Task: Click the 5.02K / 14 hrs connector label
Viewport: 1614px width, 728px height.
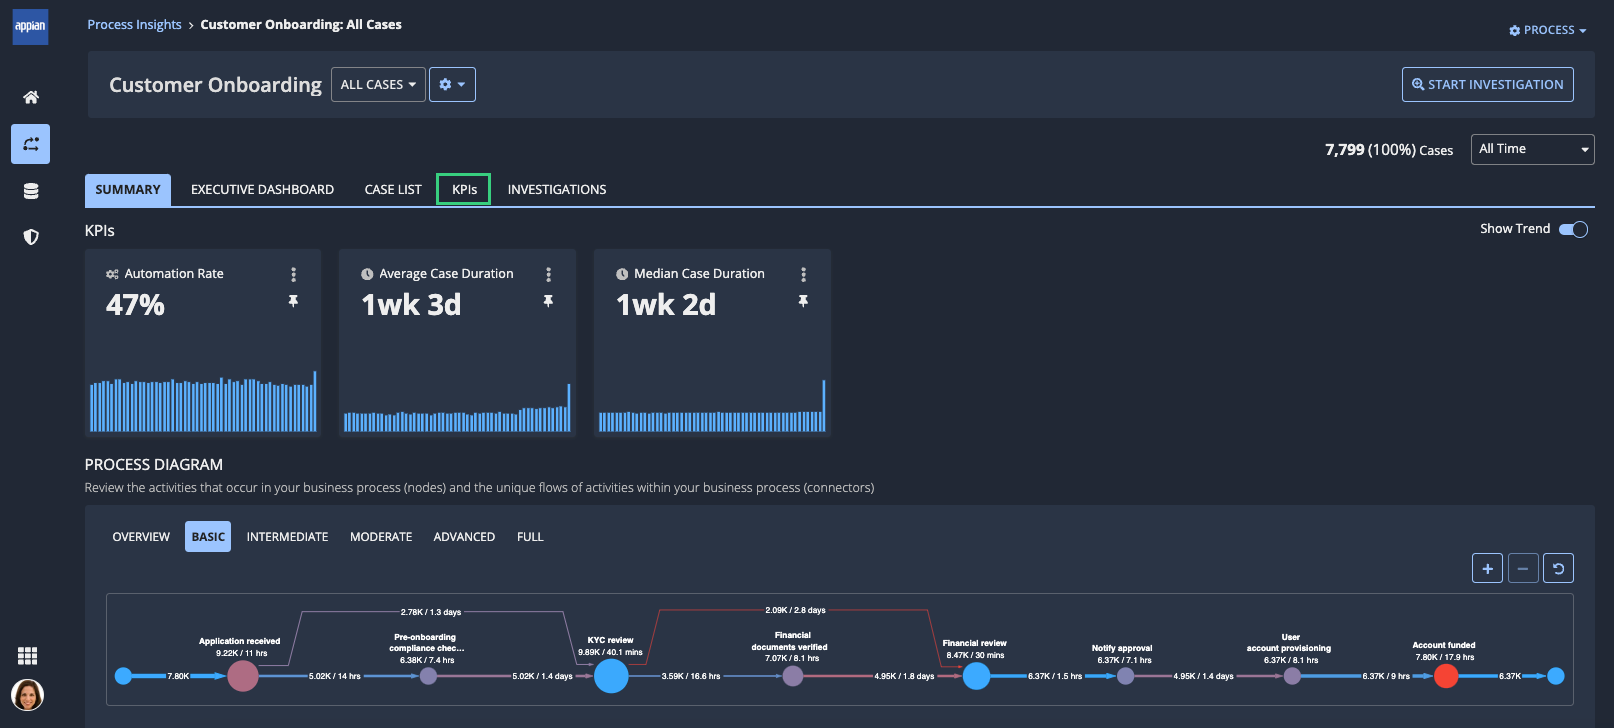Action: [335, 676]
